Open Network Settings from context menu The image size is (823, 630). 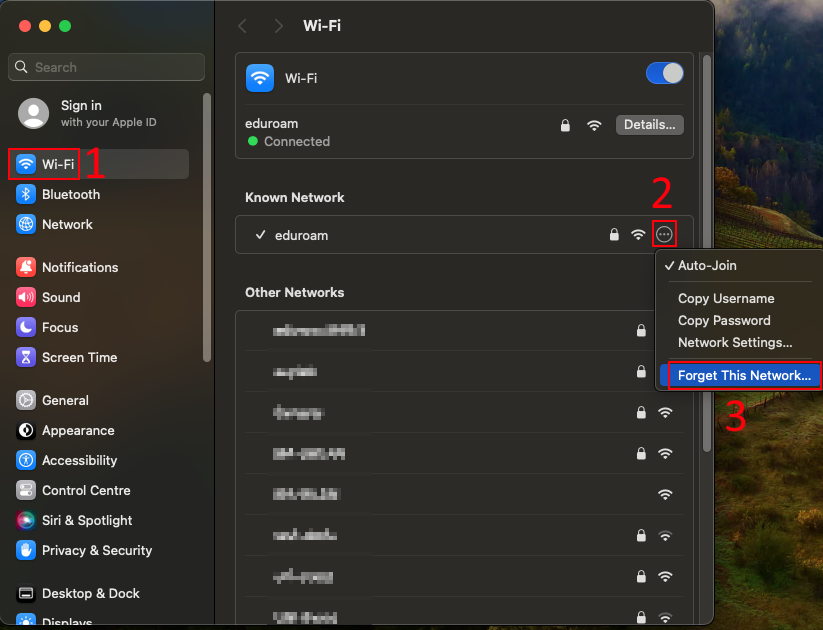[737, 342]
